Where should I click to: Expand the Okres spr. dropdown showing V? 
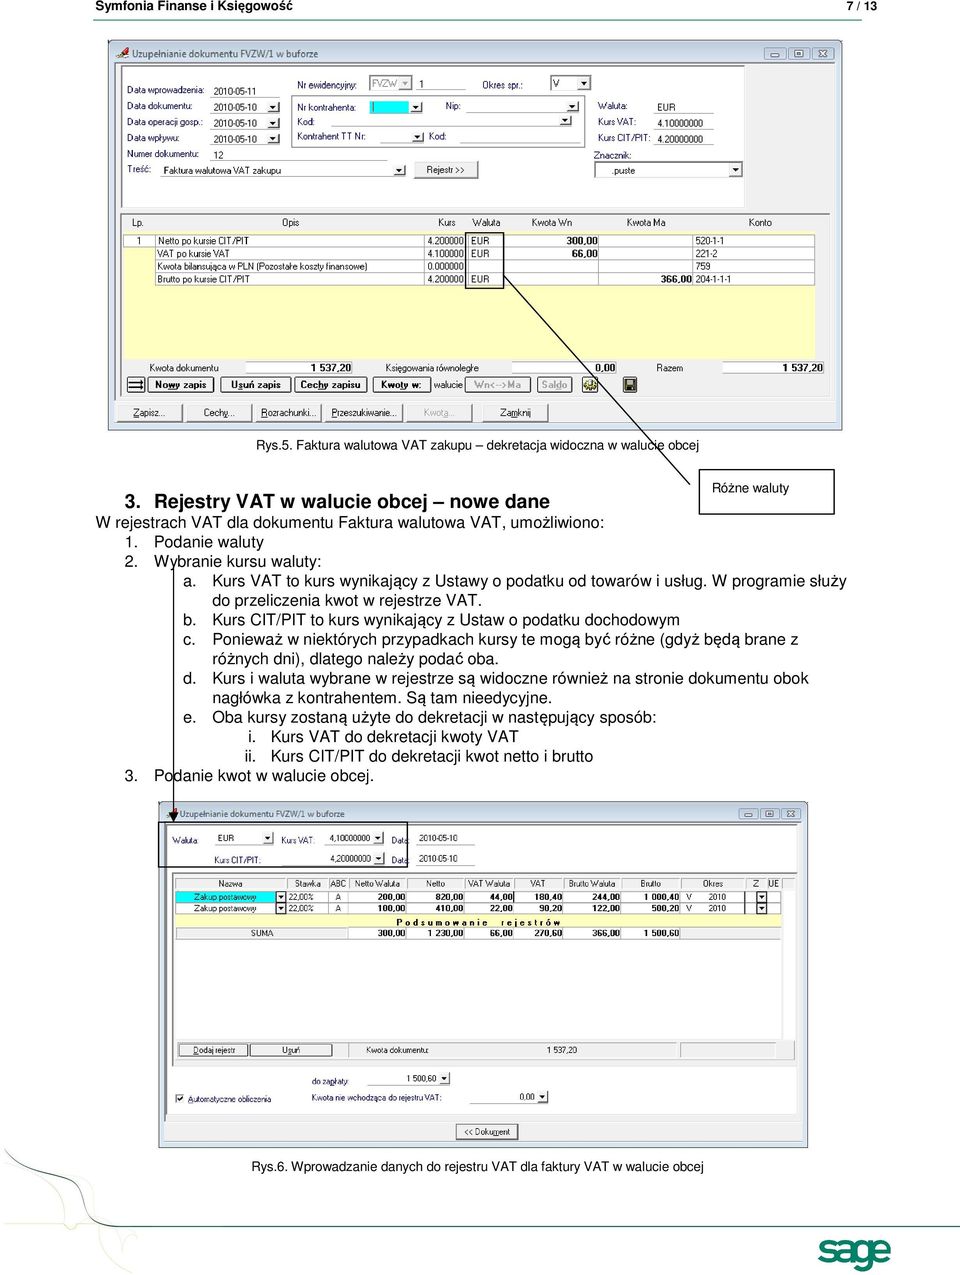coord(584,84)
